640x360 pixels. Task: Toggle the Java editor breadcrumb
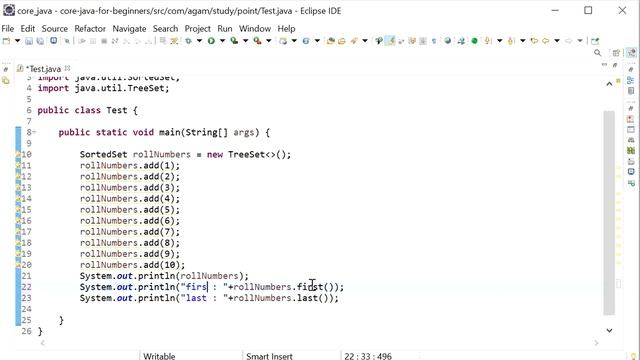[x=379, y=41]
